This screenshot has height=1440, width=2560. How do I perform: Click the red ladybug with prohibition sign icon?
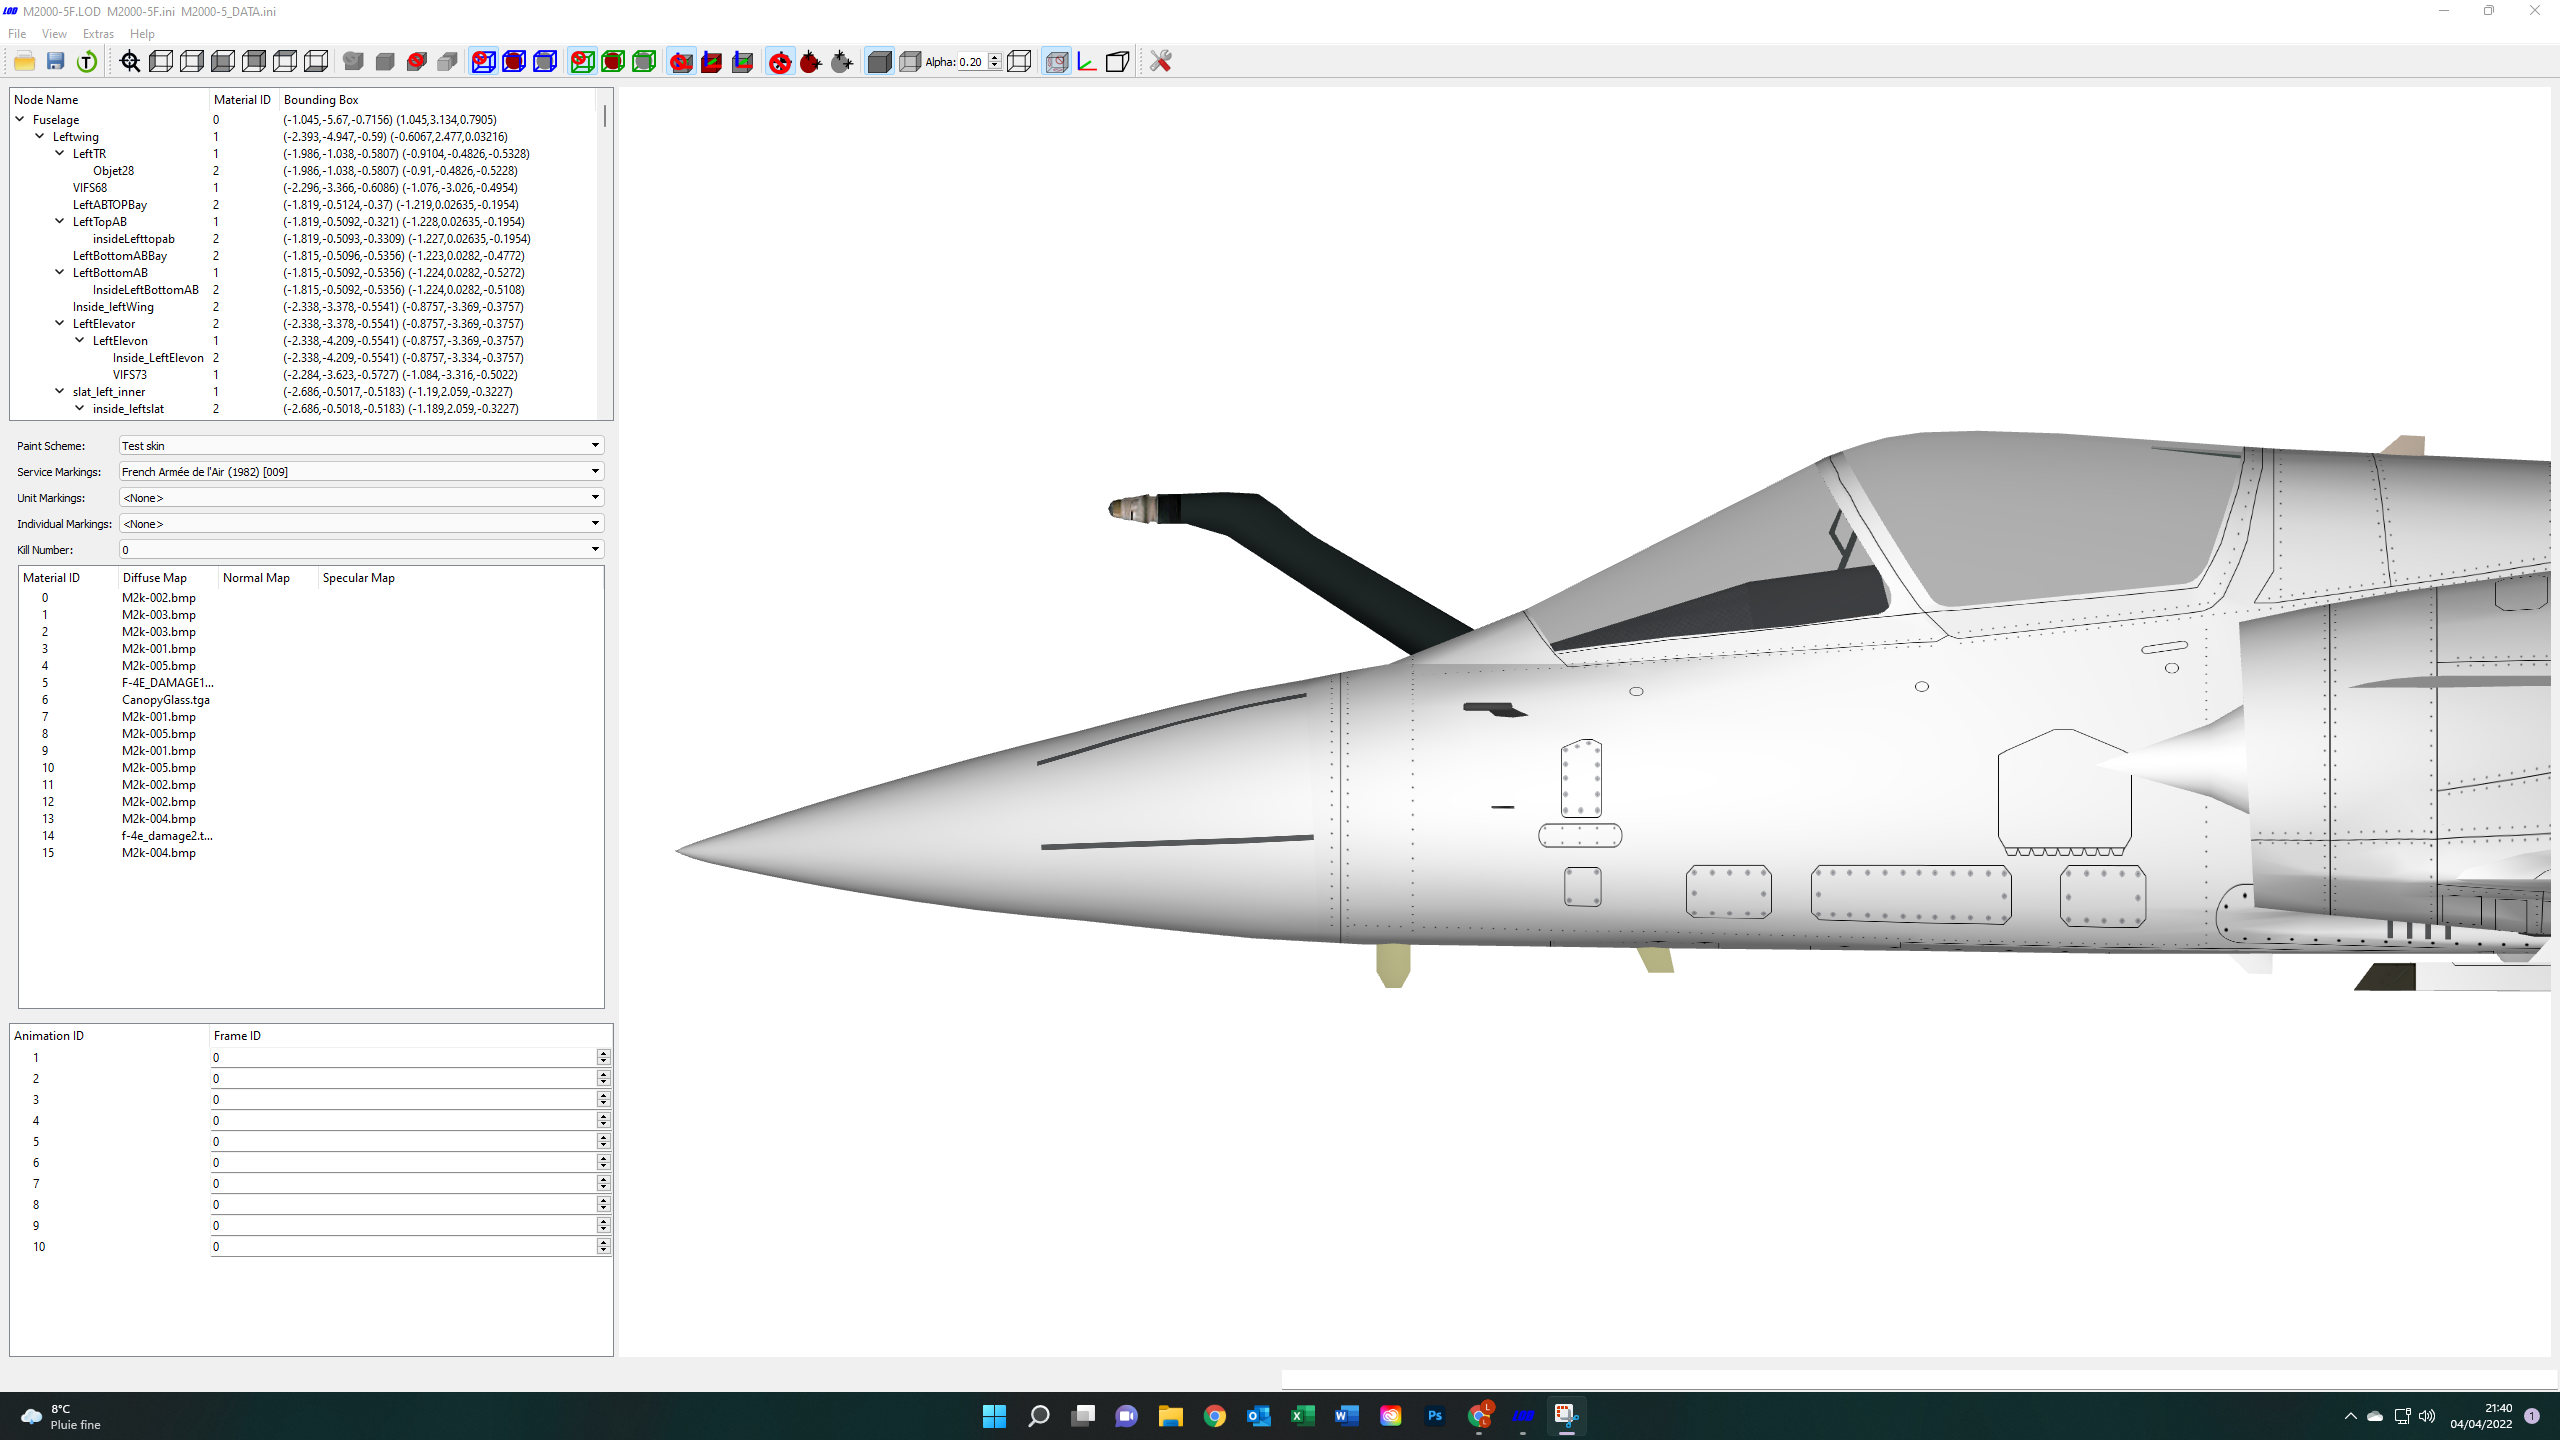pyautogui.click(x=780, y=62)
